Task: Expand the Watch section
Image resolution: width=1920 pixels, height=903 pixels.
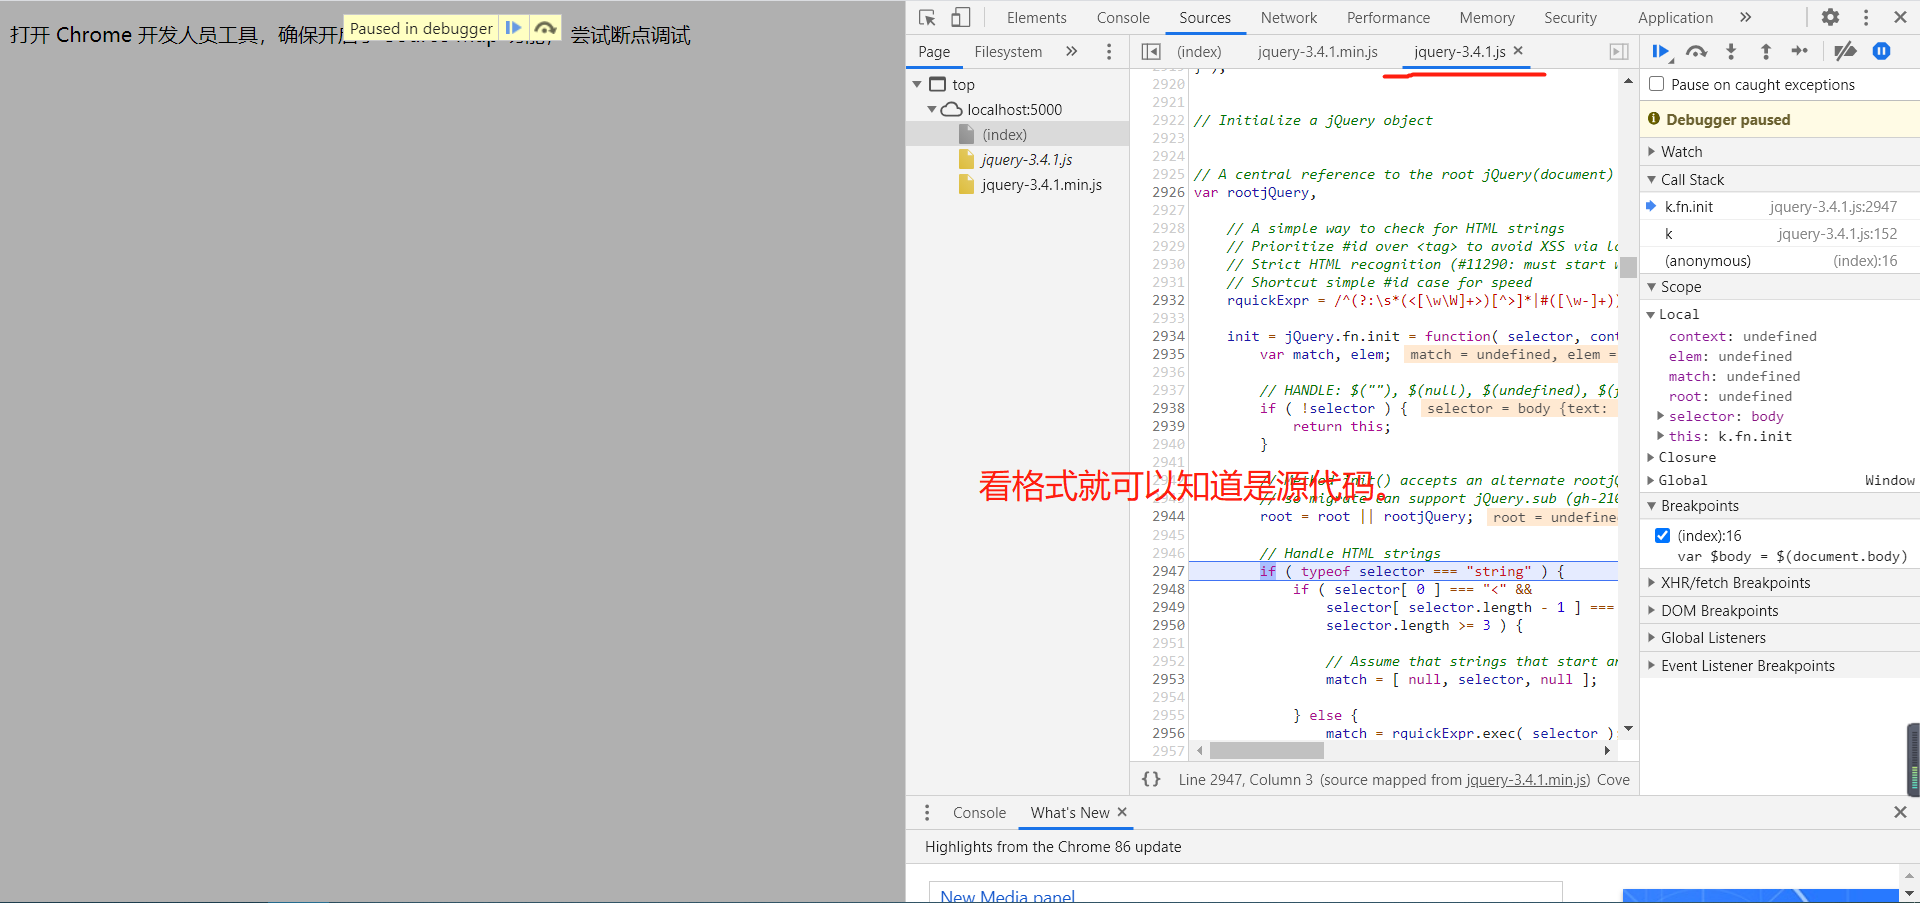Action: 1681,152
